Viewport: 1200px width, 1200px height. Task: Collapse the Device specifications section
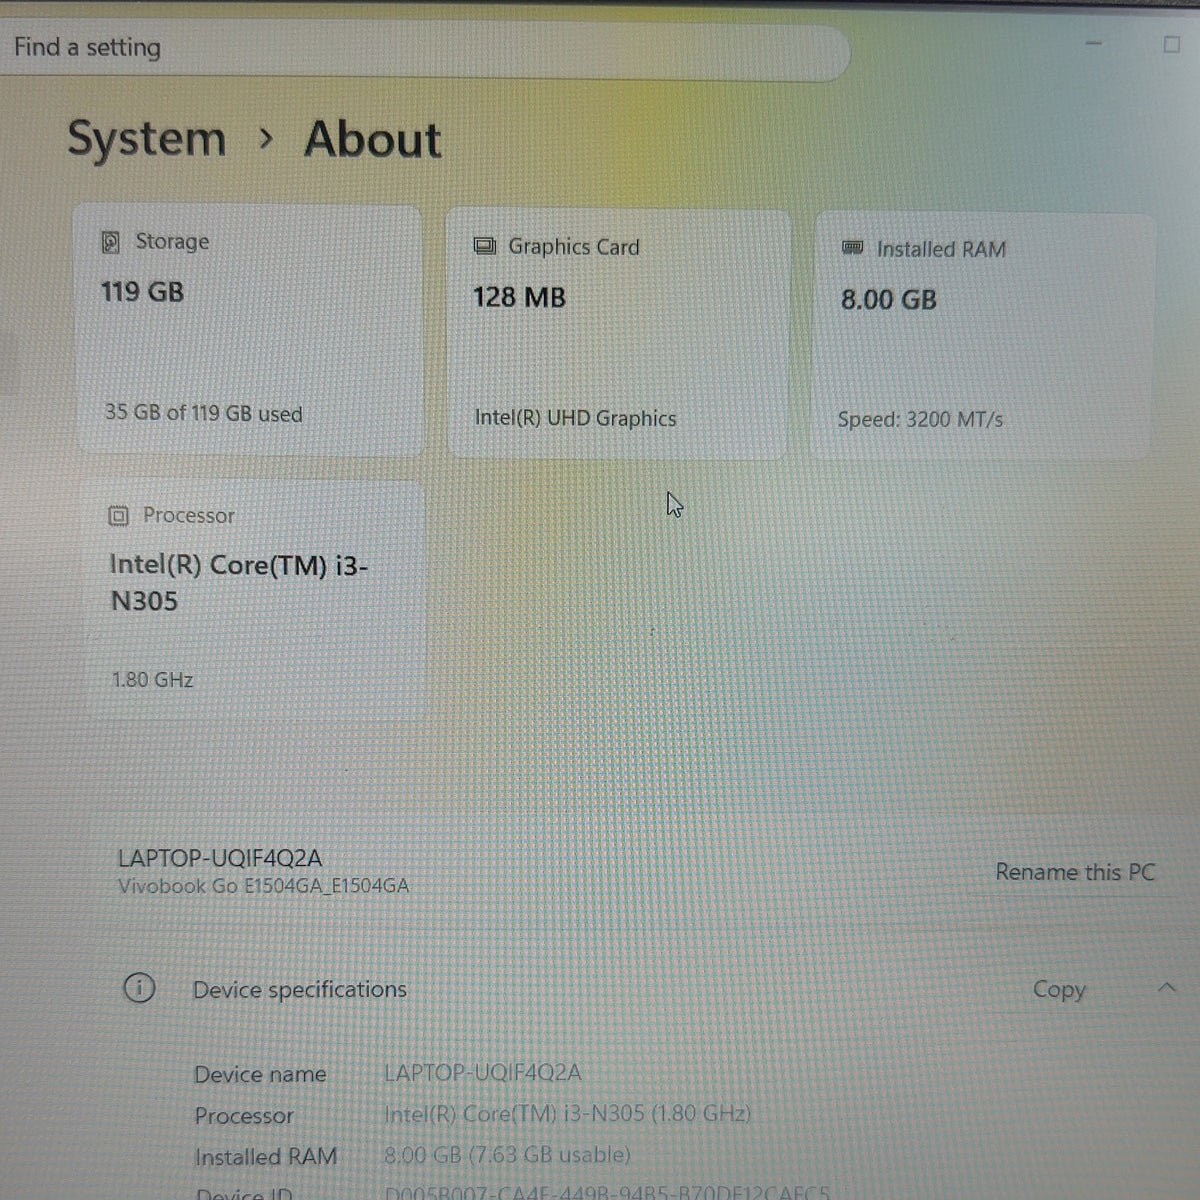click(1166, 988)
